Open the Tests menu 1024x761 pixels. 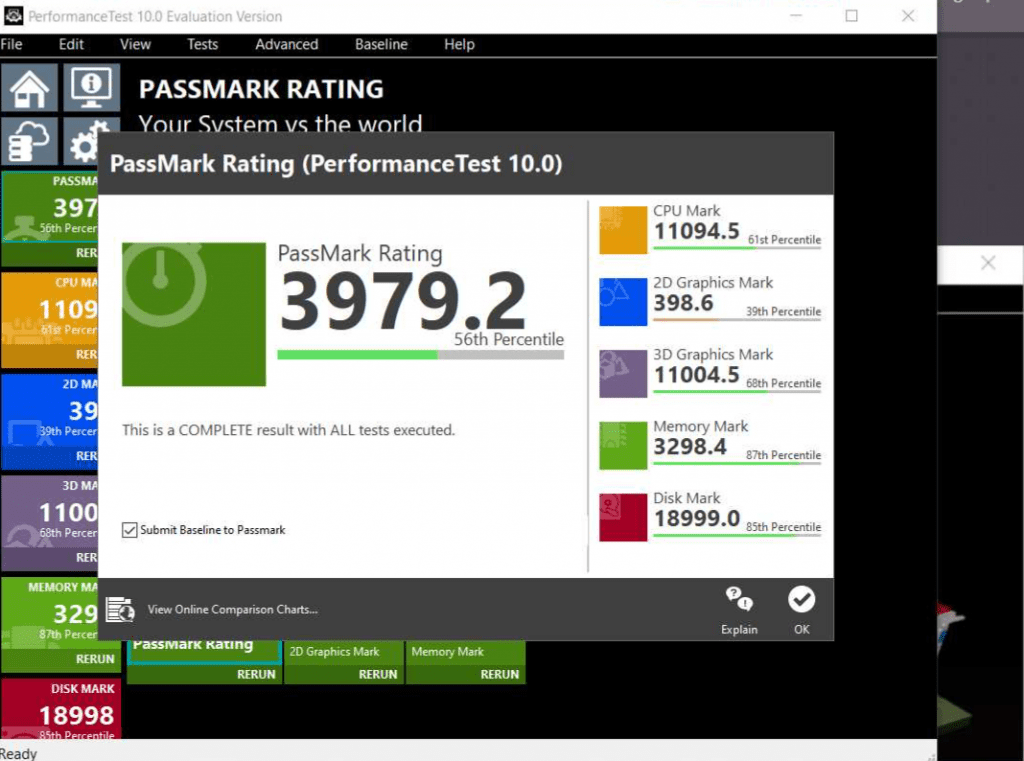click(x=202, y=44)
